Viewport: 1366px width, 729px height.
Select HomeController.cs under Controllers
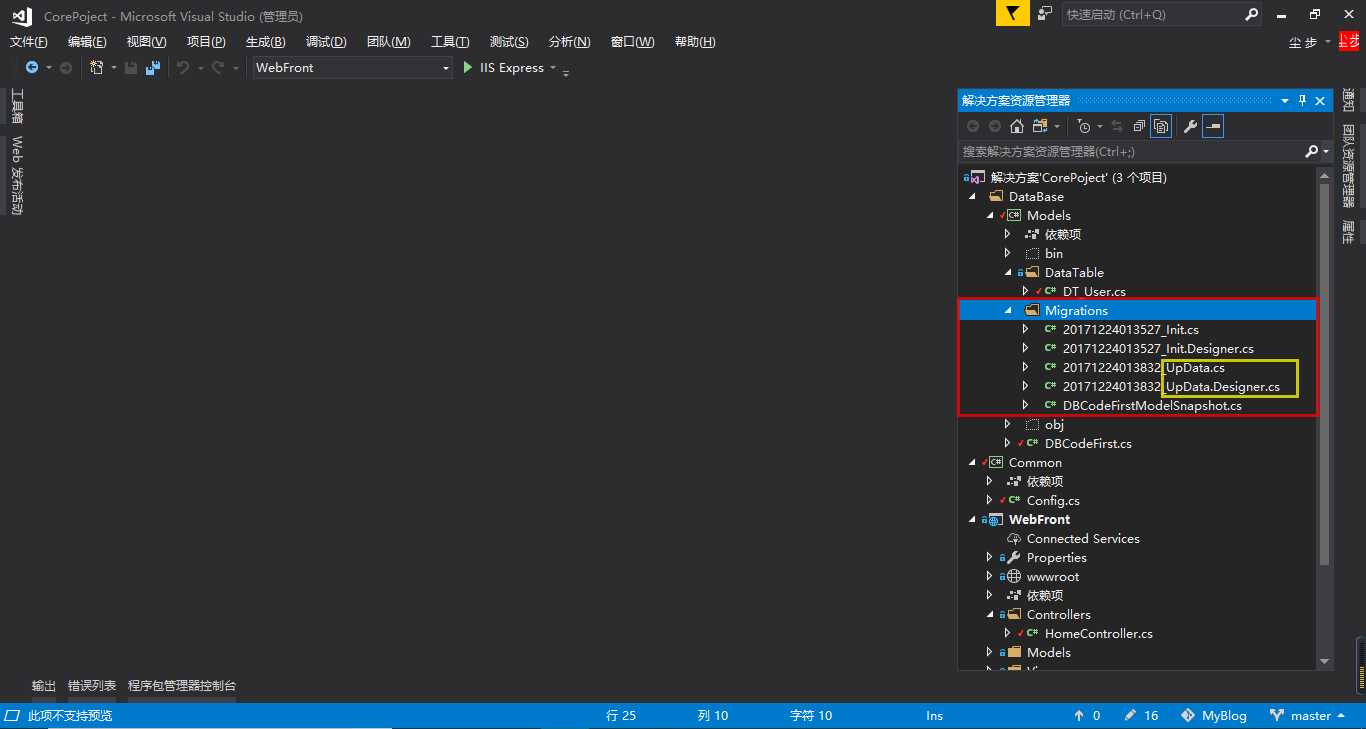(x=1098, y=634)
